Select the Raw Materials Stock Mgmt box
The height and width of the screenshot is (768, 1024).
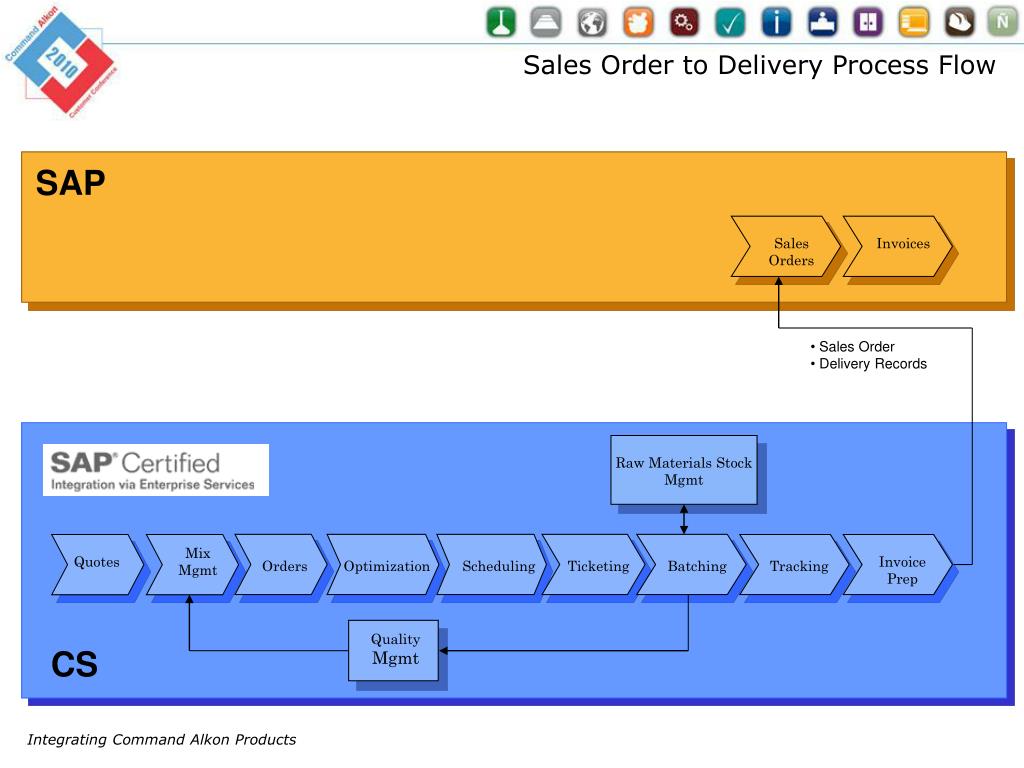[684, 470]
